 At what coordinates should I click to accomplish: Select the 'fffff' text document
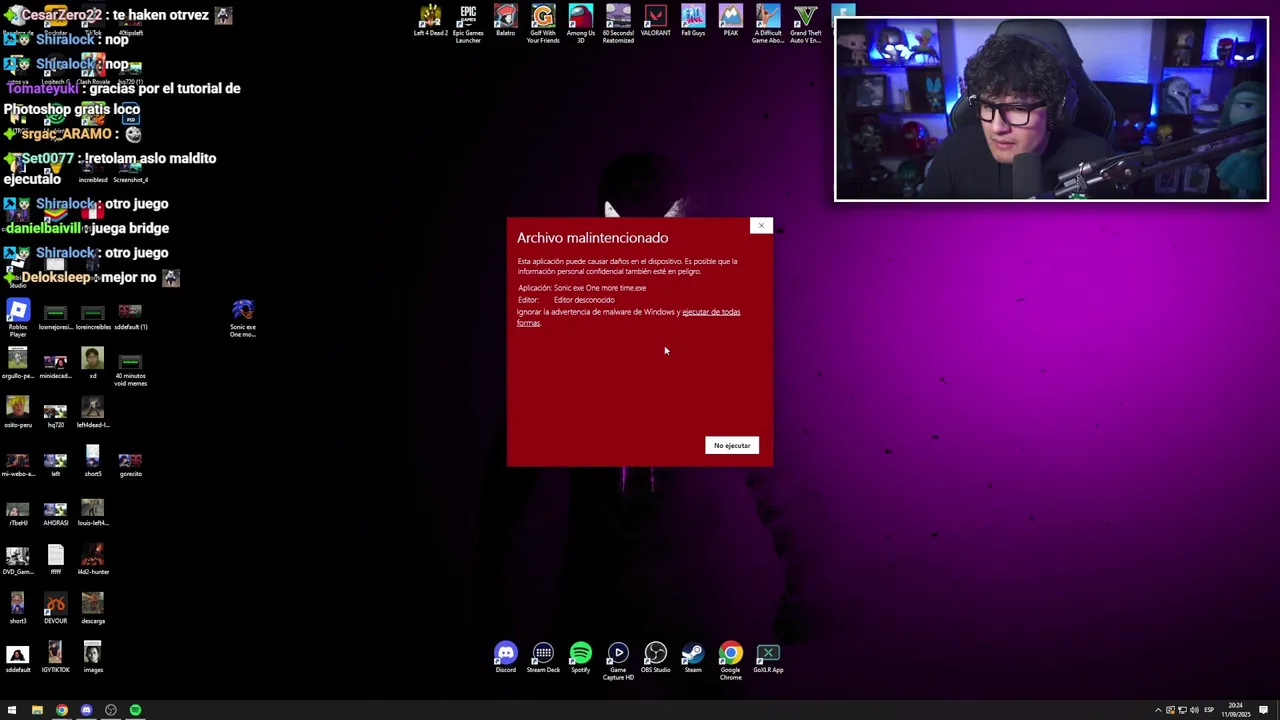pyautogui.click(x=55, y=560)
